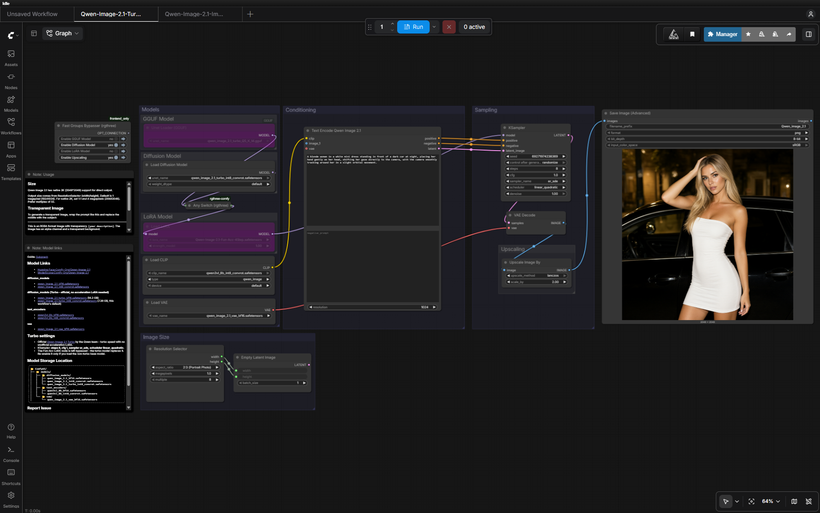
Task: Open the Models sidebar panel
Action: [x=11, y=103]
